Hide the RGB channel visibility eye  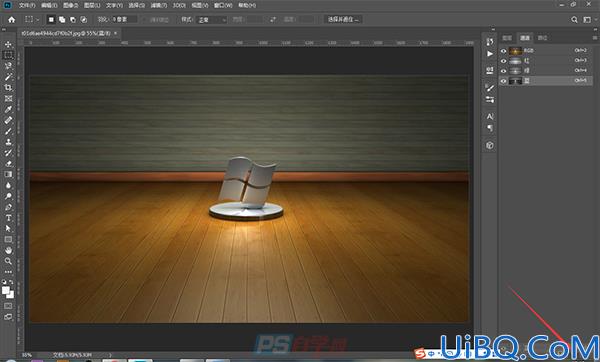504,51
